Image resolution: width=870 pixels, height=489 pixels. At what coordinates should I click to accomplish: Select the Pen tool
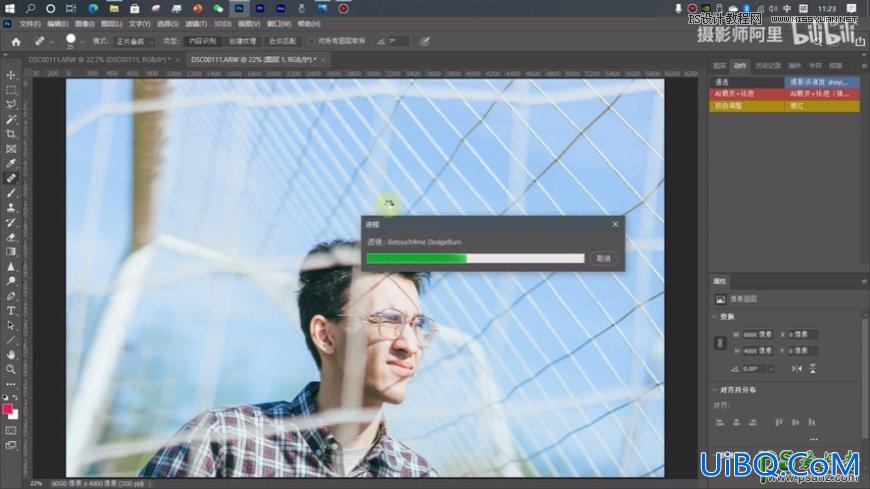pyautogui.click(x=11, y=296)
